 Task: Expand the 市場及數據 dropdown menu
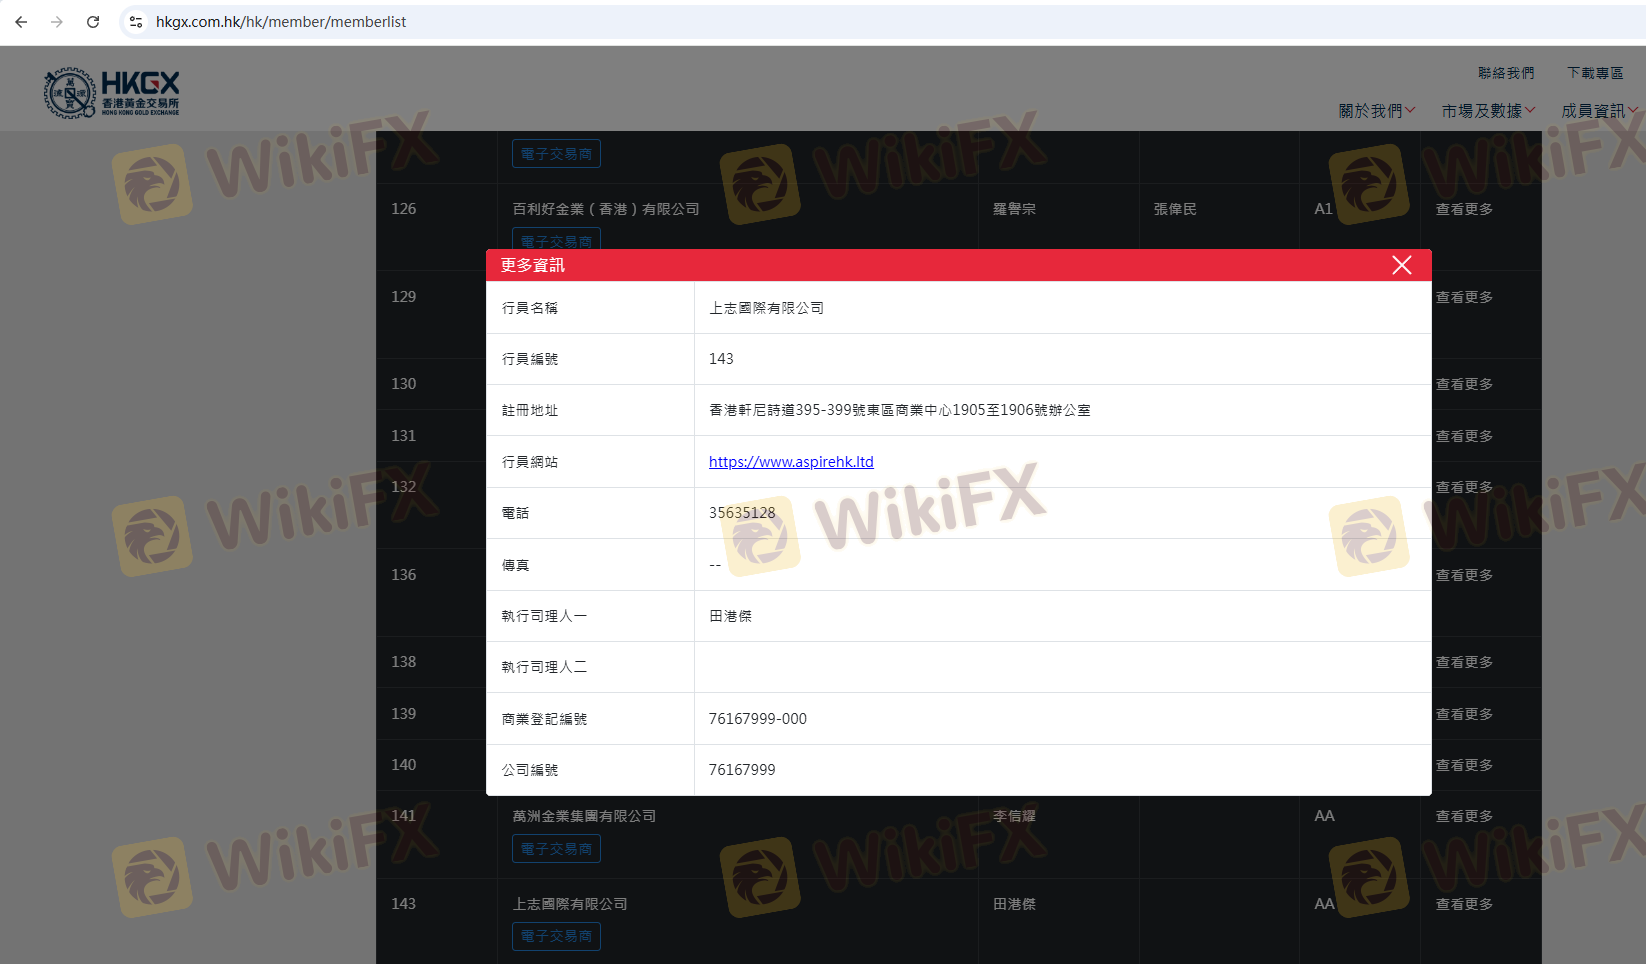pyautogui.click(x=1487, y=111)
